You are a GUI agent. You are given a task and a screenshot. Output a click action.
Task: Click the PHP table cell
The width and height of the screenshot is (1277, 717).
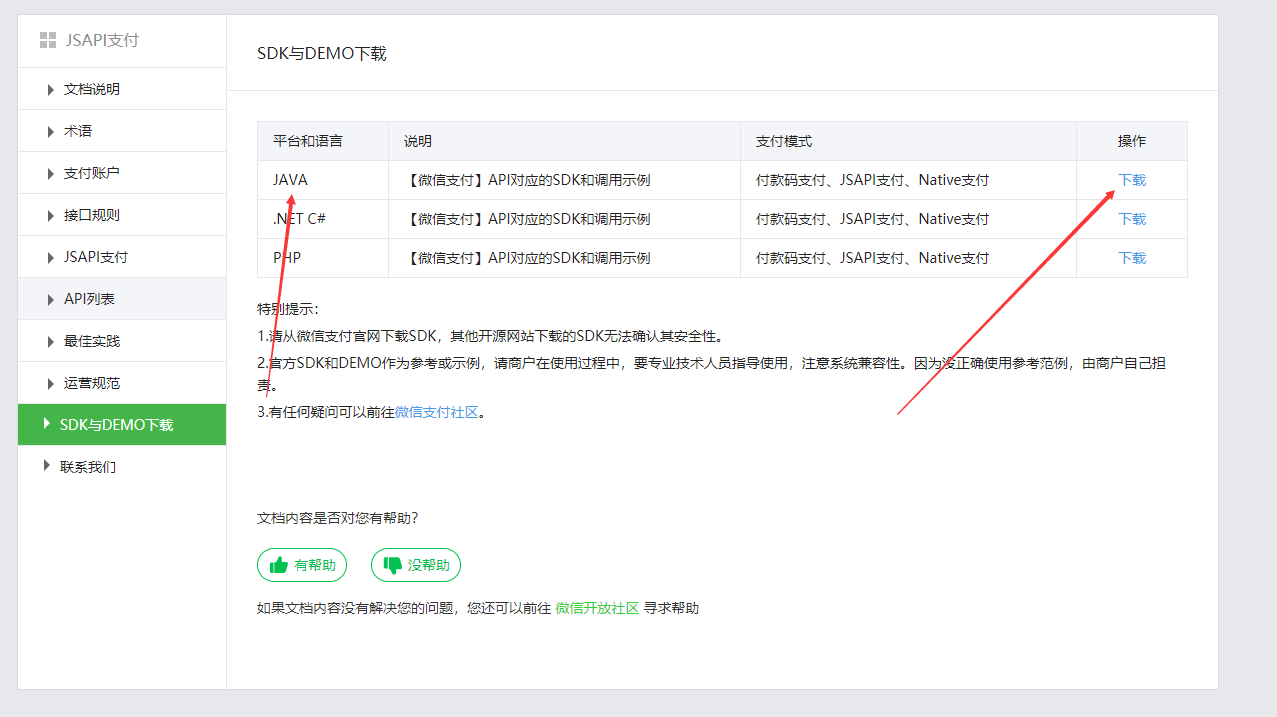point(323,258)
